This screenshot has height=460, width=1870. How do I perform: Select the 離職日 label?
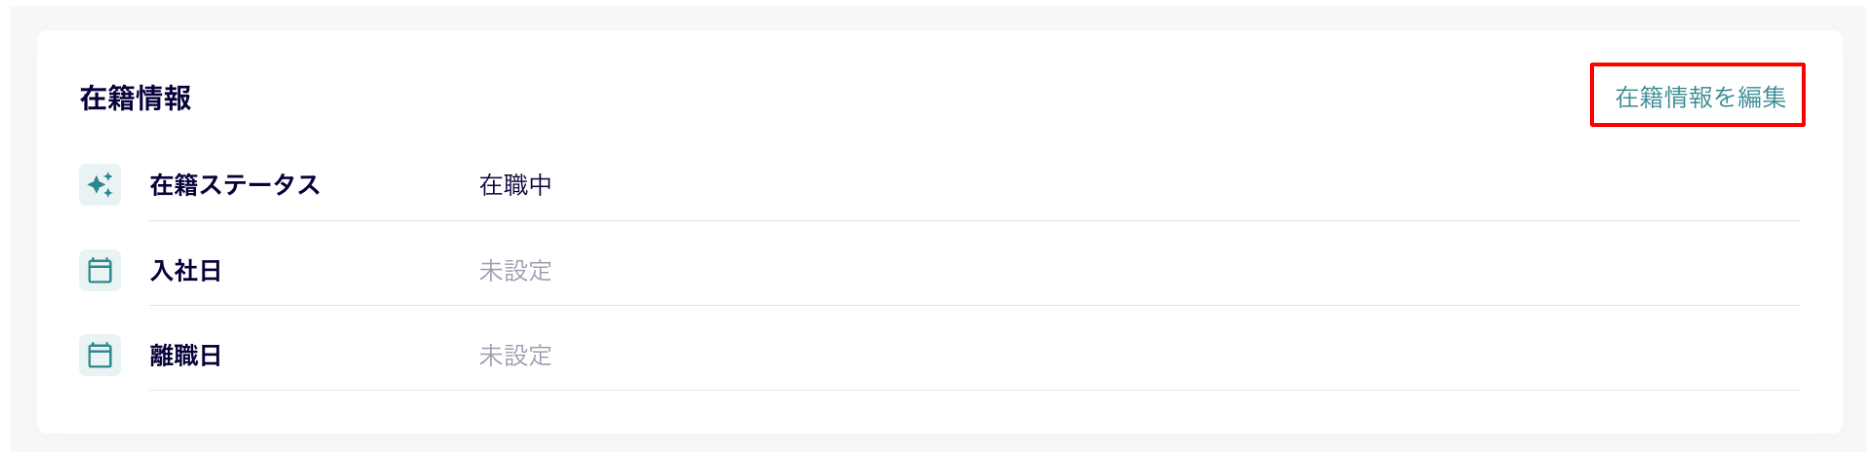[186, 355]
